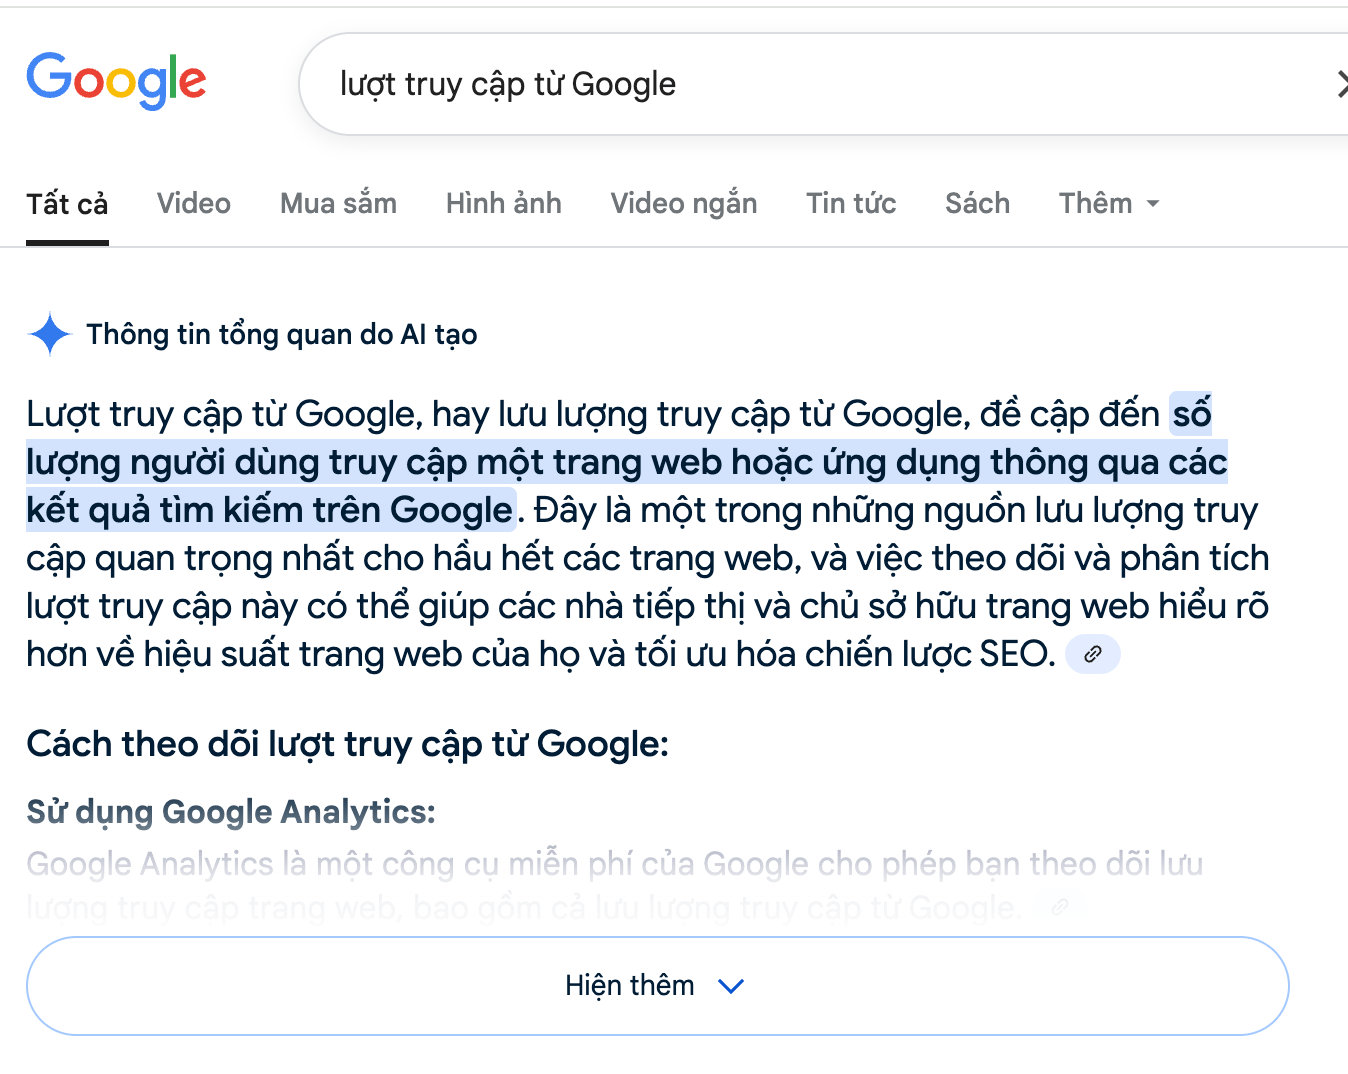1348x1074 pixels.
Task: Open the 'Sách' tab
Action: (977, 204)
